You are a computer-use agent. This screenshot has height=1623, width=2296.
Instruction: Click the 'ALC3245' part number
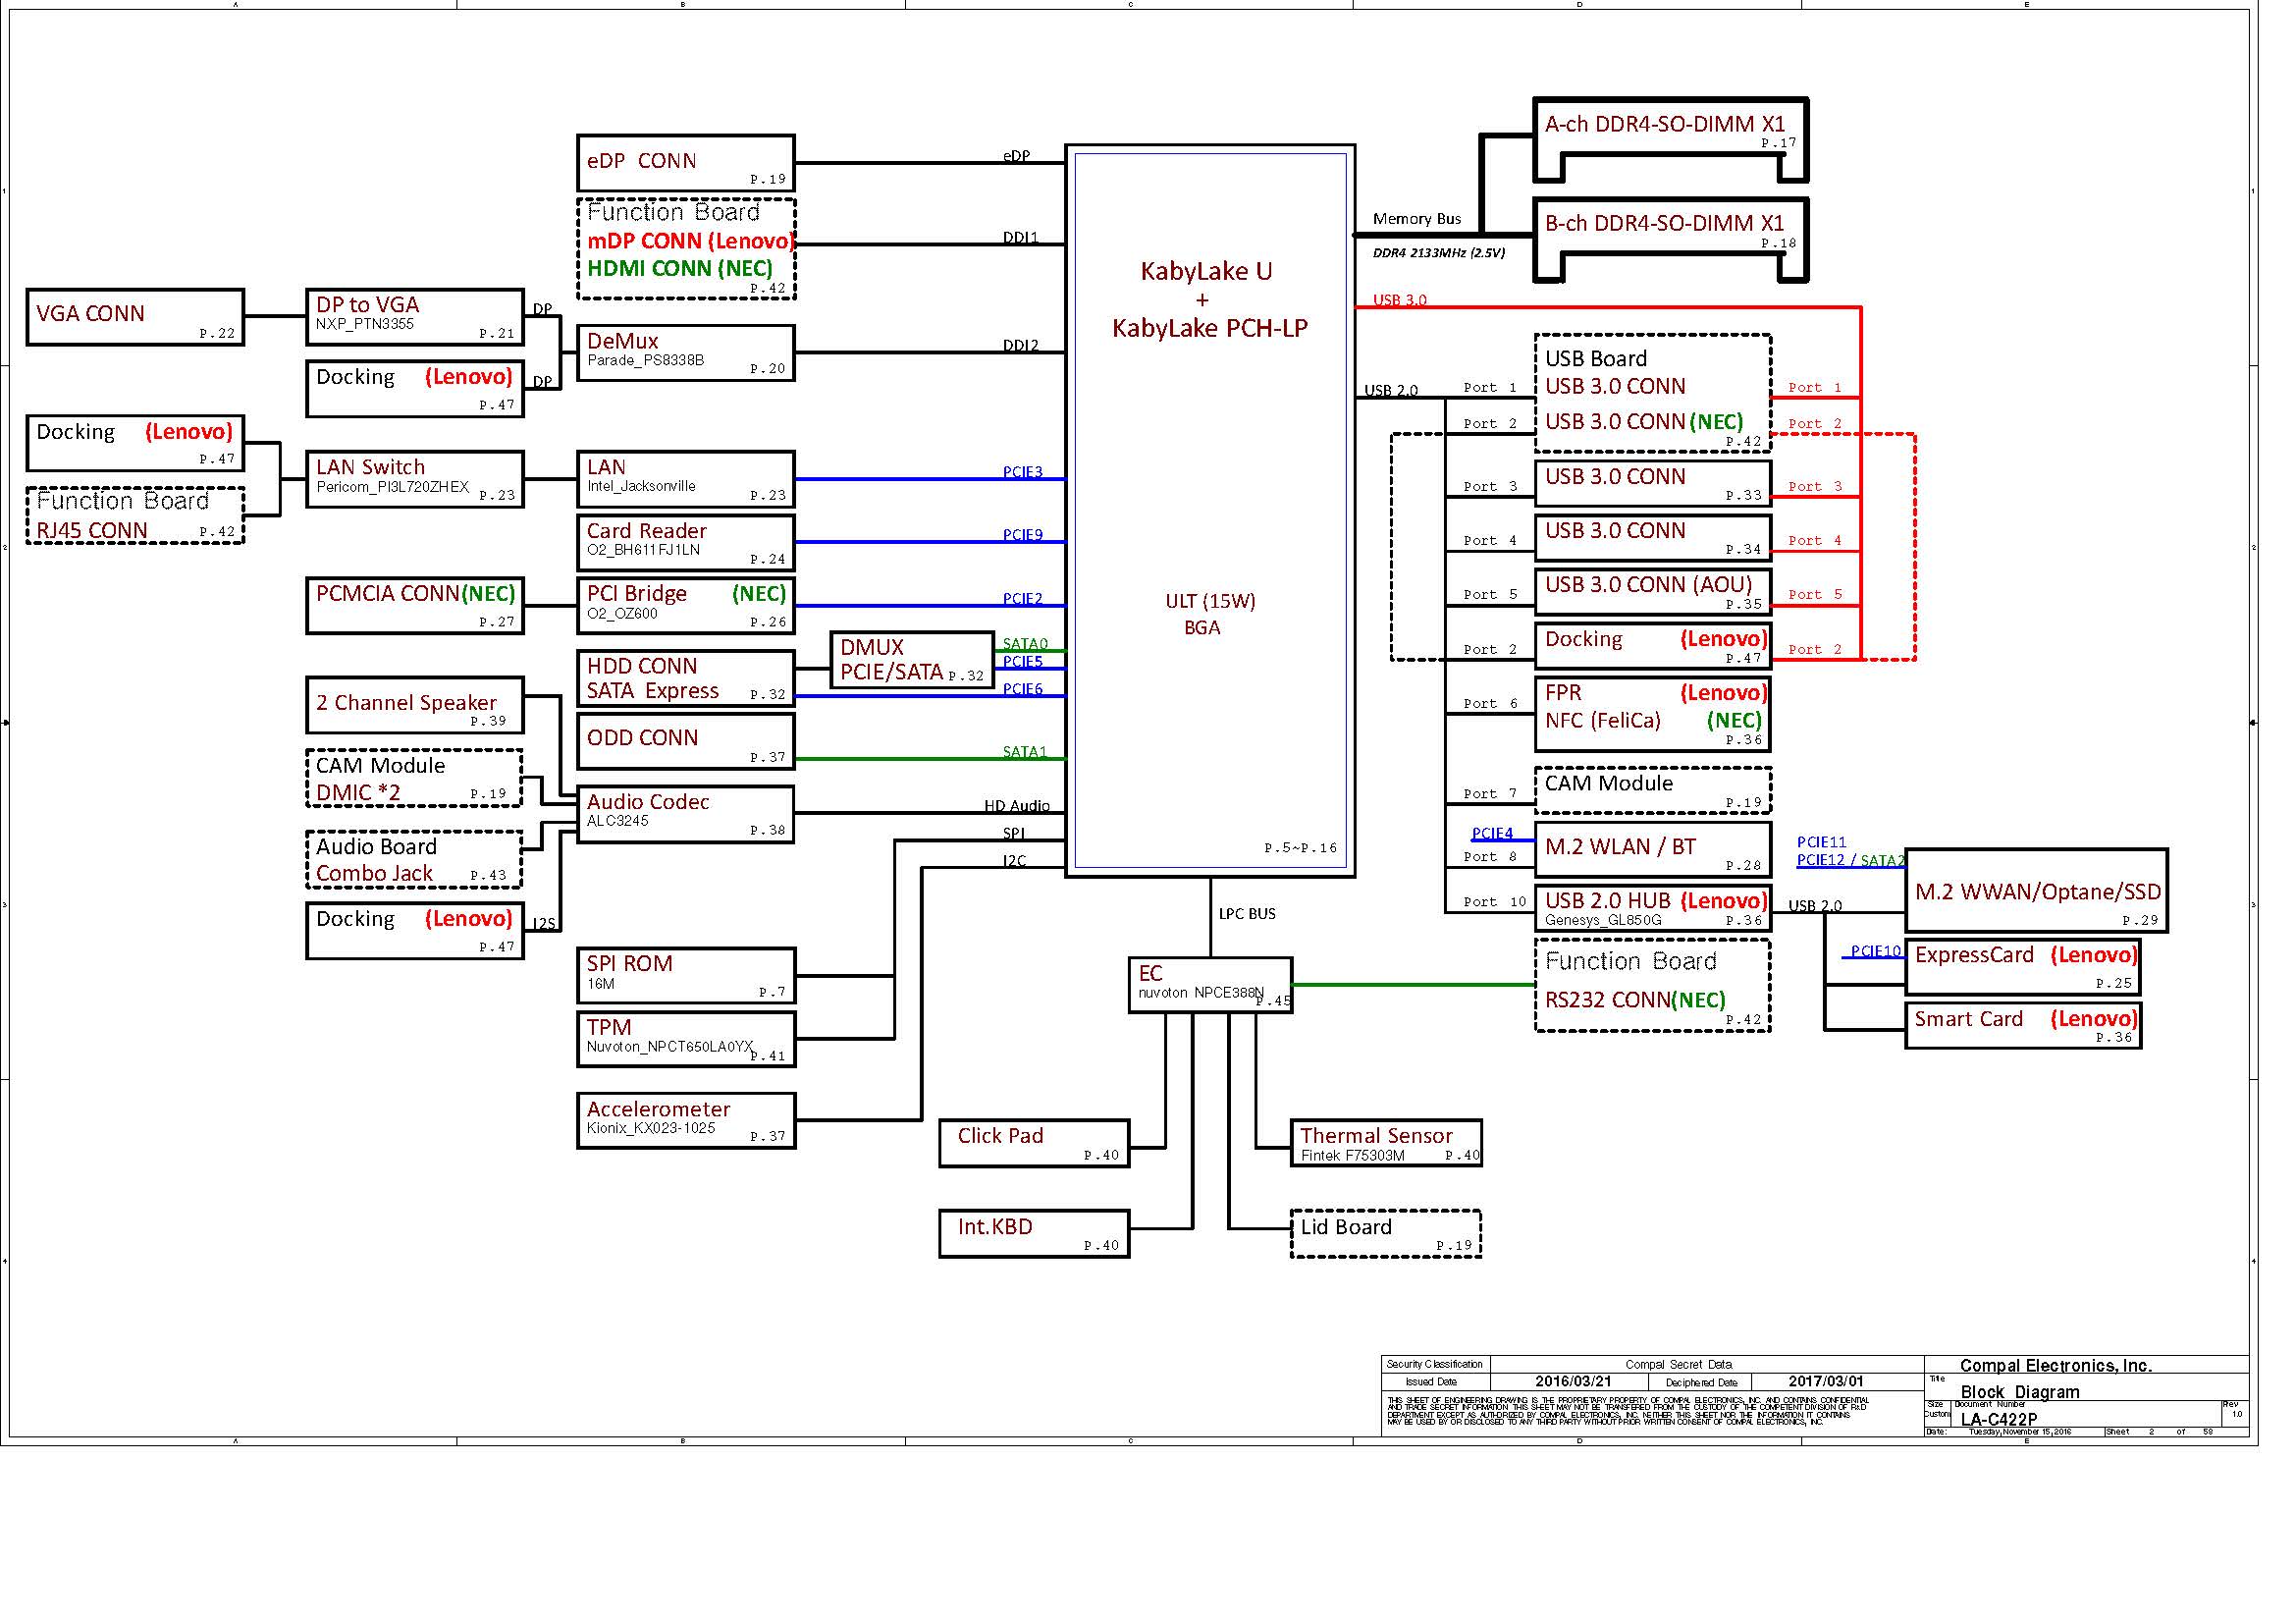point(617,821)
